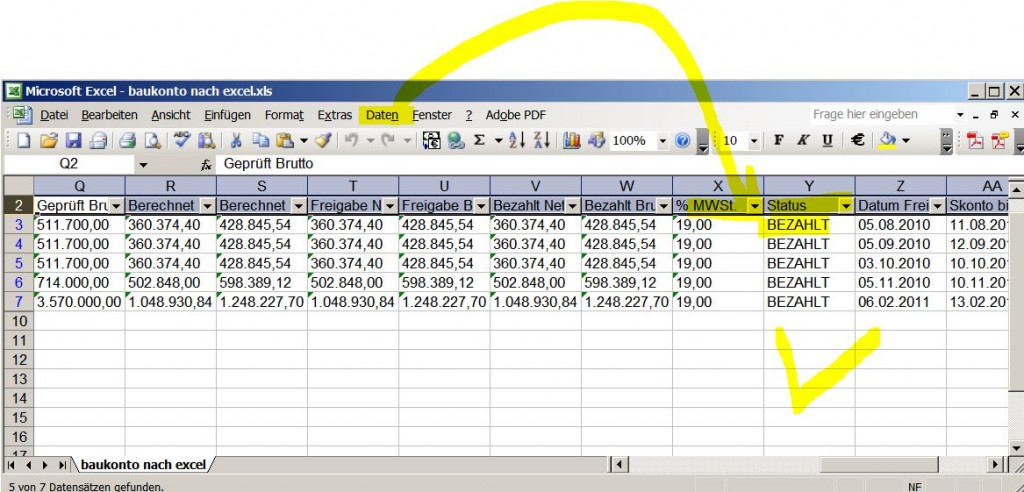
Task: Open the Status column filter dropdown
Action: pos(846,205)
